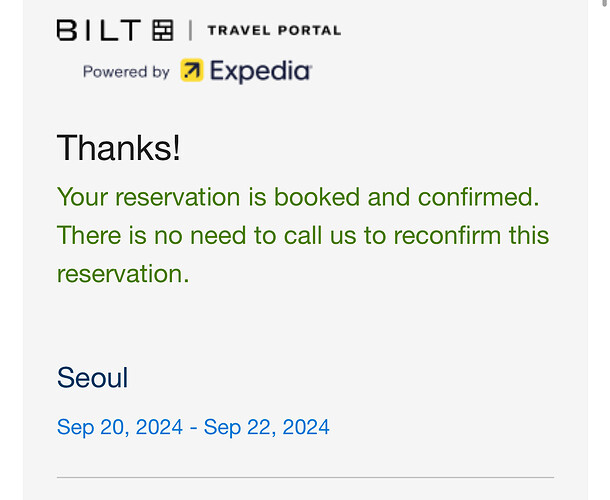The width and height of the screenshot is (610, 500).
Task: Click the "Powered by" text
Action: [126, 72]
